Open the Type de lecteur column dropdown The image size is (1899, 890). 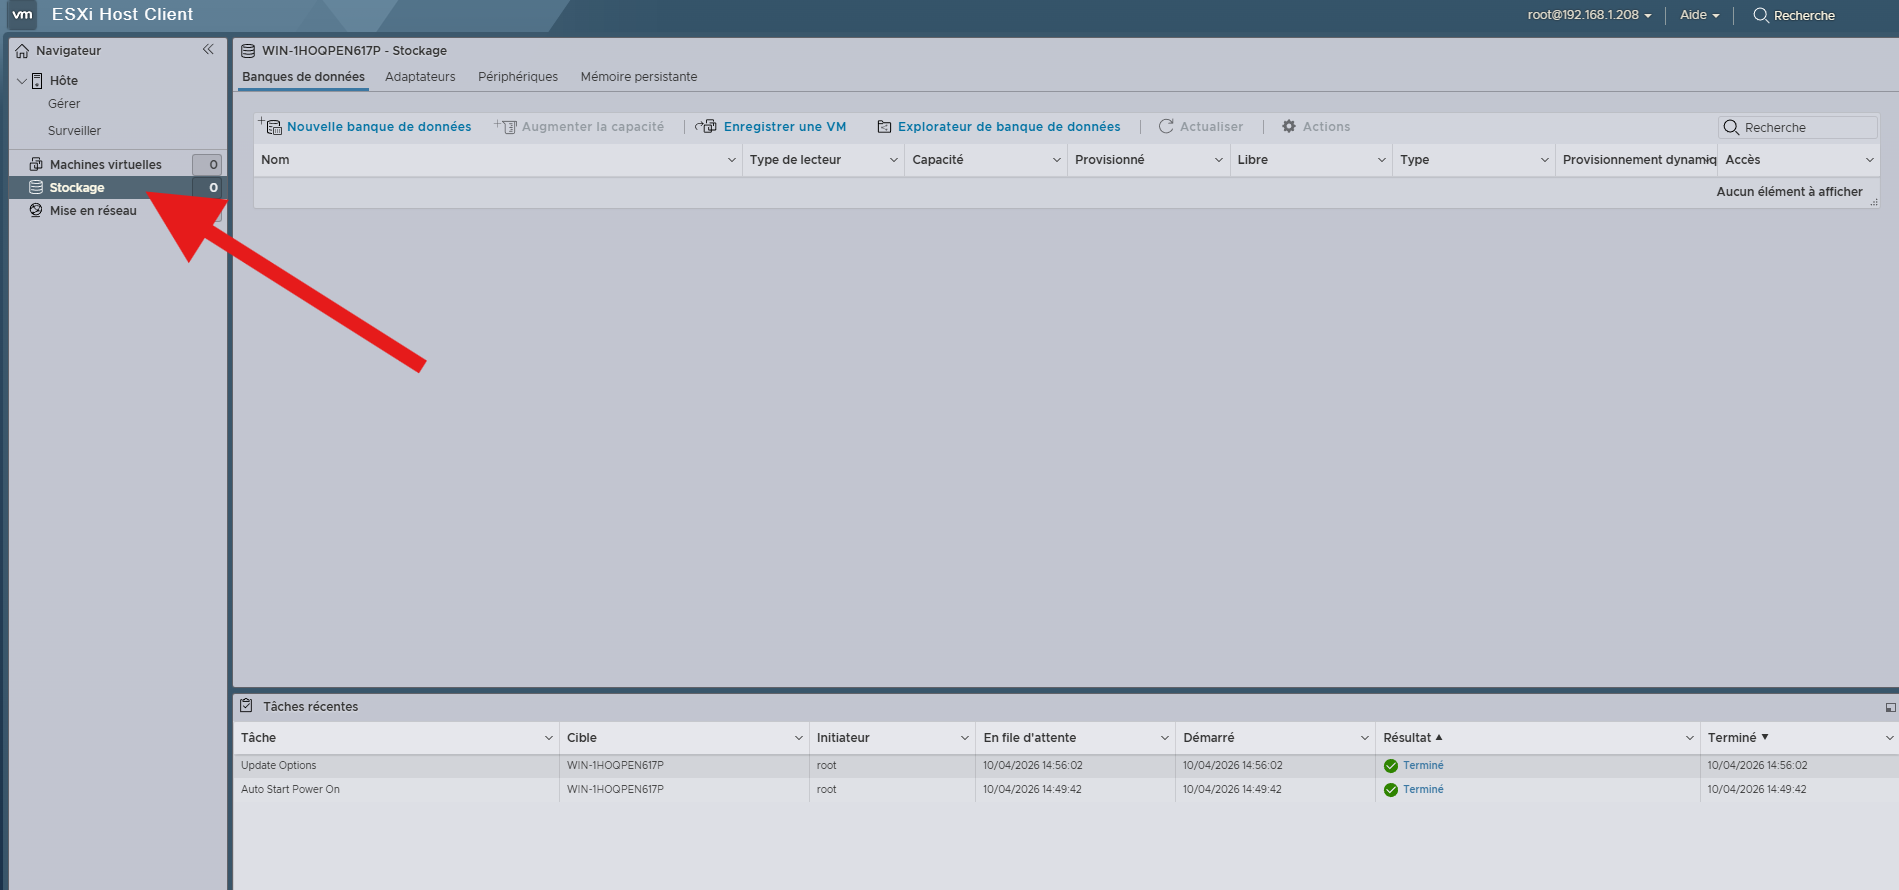(x=894, y=160)
